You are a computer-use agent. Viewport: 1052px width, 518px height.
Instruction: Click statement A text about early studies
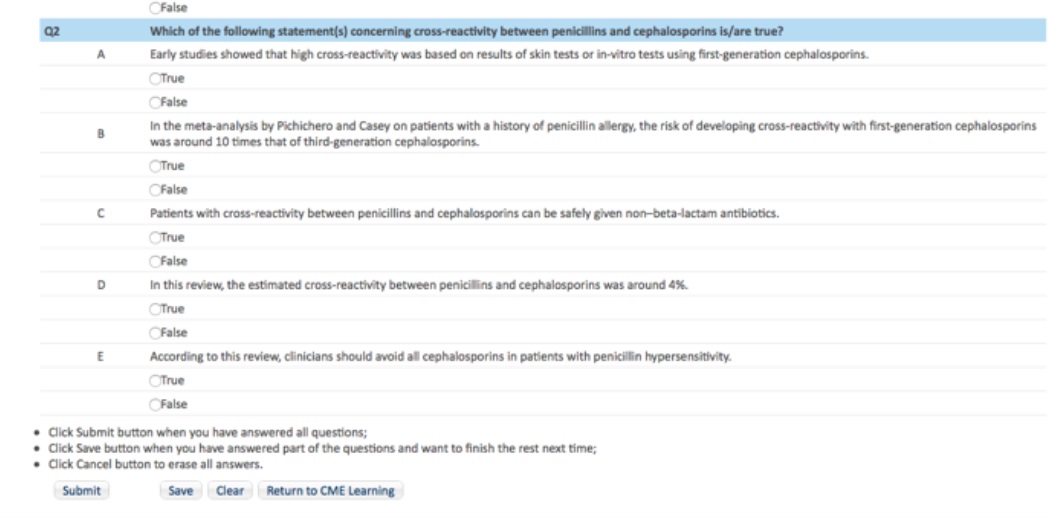pyautogui.click(x=509, y=55)
